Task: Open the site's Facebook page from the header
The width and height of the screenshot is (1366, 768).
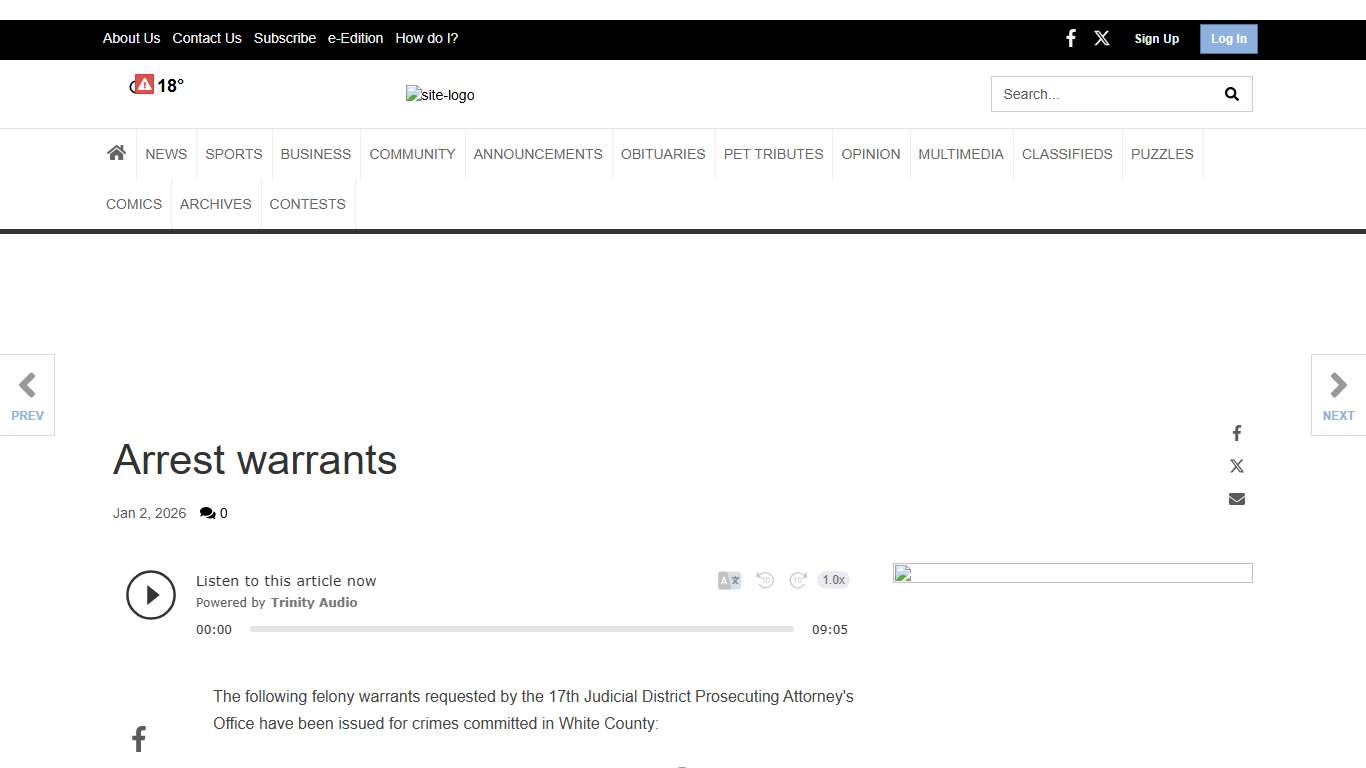Action: tap(1070, 38)
